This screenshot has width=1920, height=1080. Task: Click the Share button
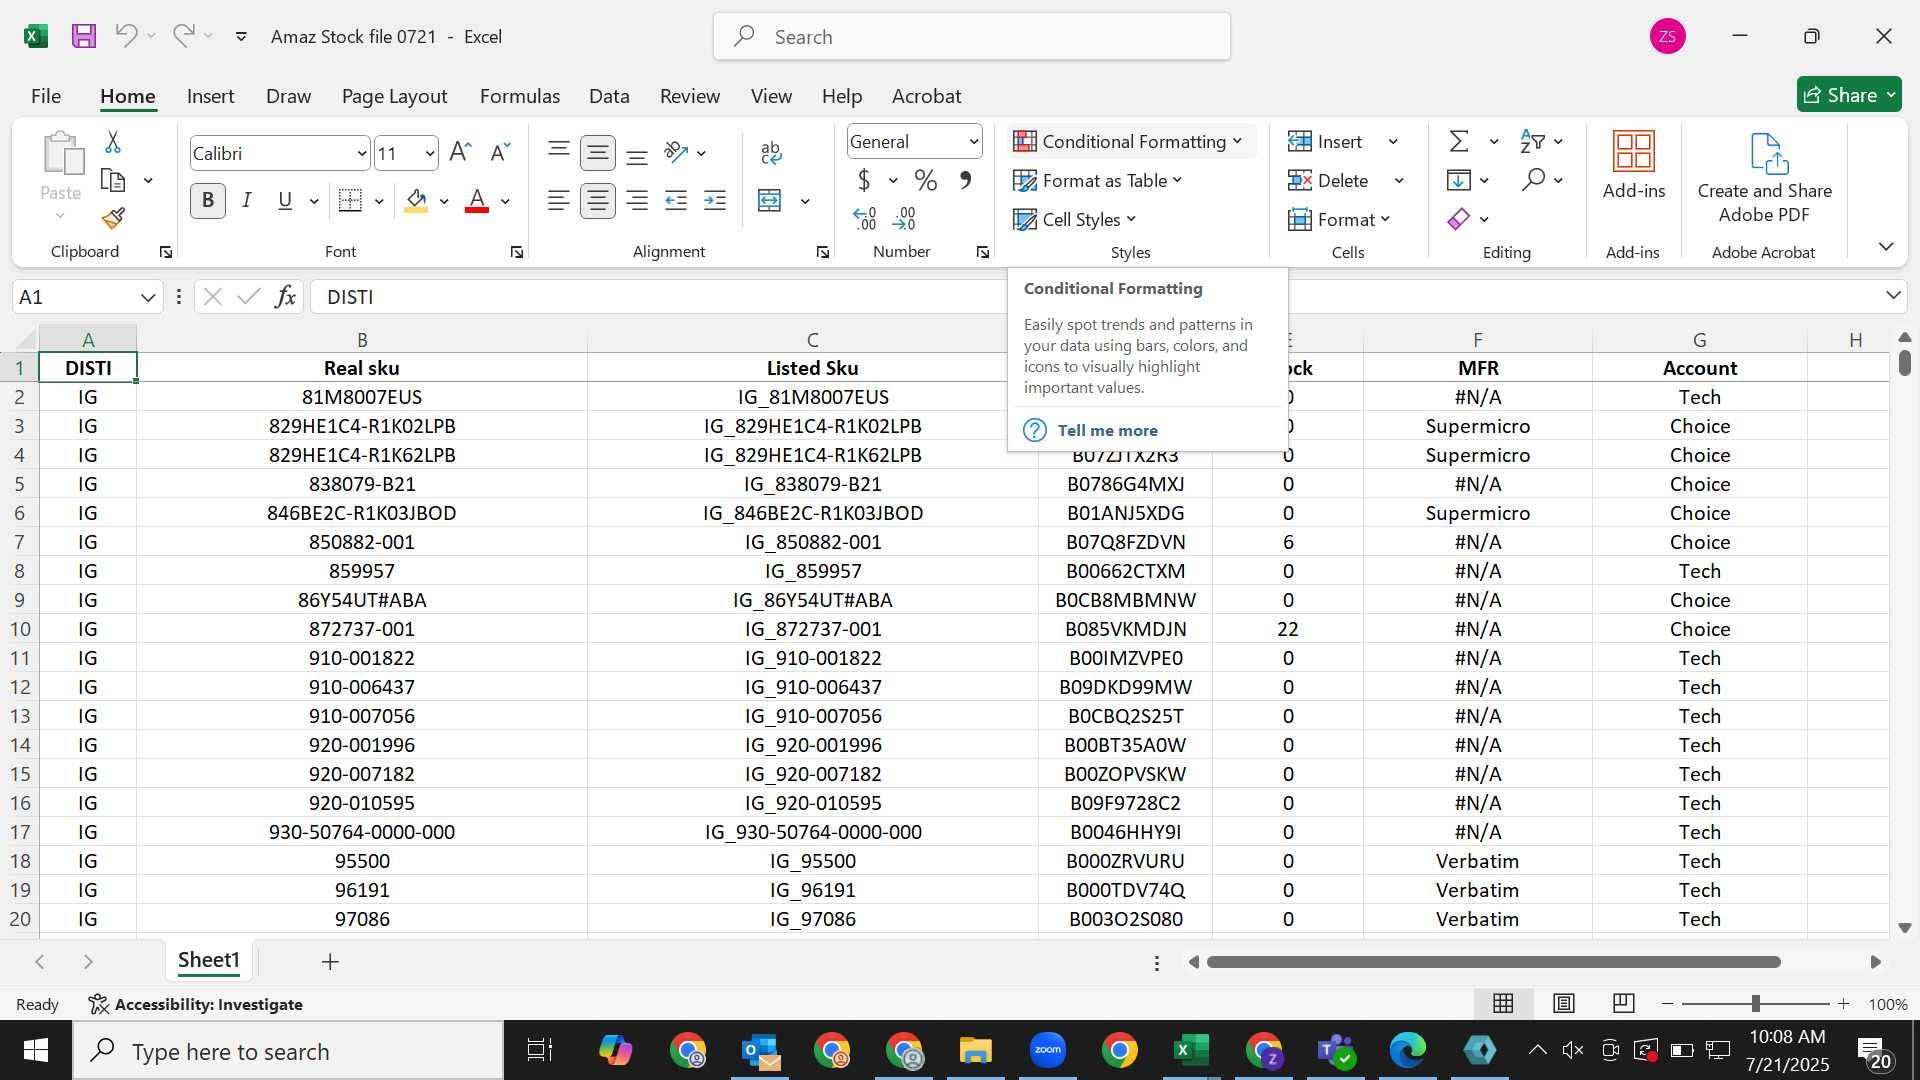pyautogui.click(x=1848, y=95)
